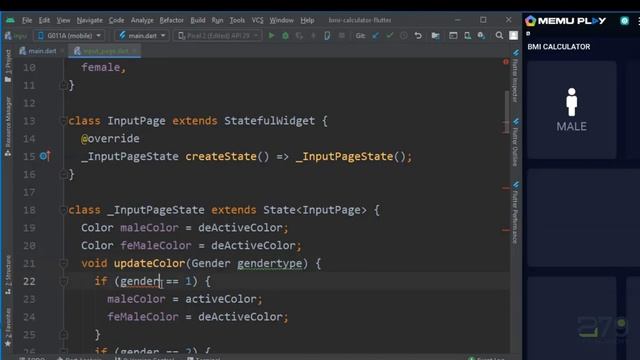The width and height of the screenshot is (640, 360).
Task: Click the Android Studio logo icon
Action: (x=11, y=20)
